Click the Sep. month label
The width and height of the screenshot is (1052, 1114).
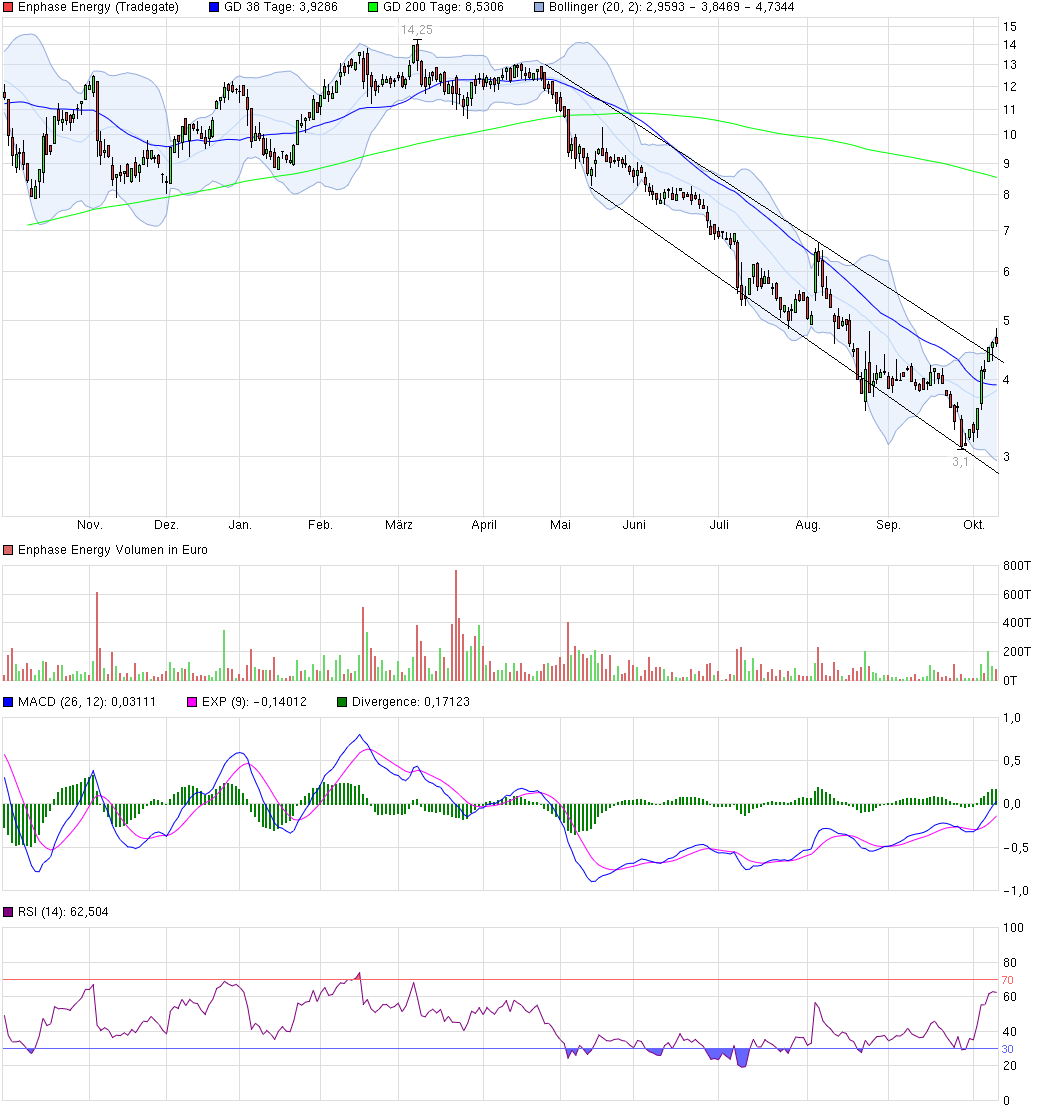[888, 525]
